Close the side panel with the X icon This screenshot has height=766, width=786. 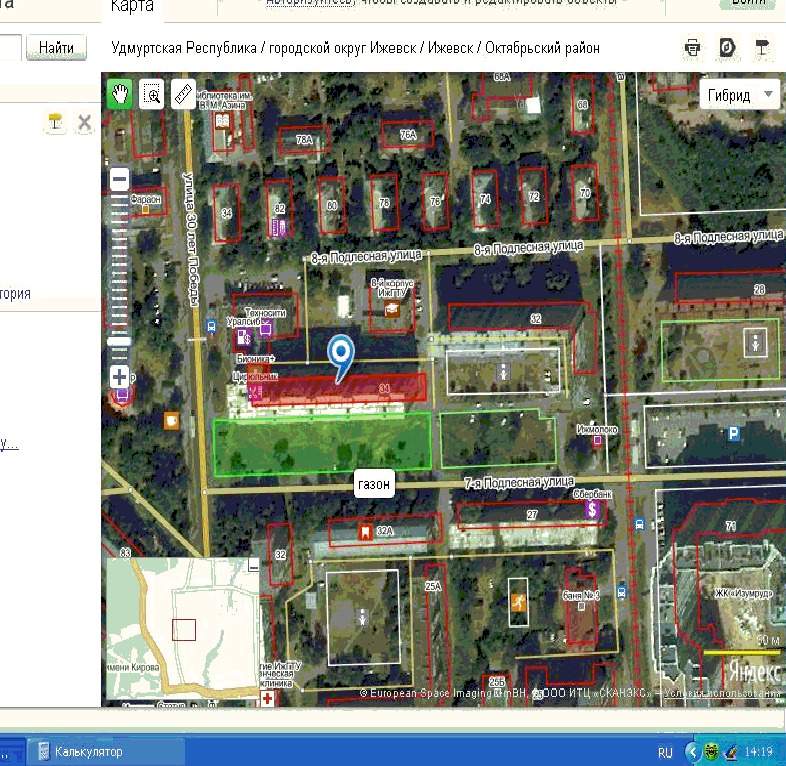85,122
